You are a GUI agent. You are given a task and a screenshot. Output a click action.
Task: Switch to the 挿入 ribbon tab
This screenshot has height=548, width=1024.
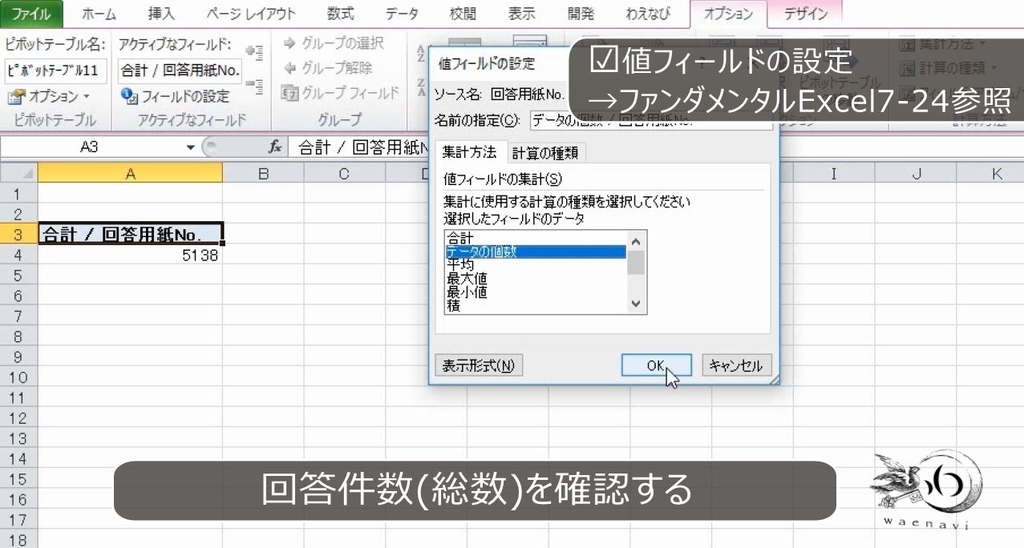point(161,14)
